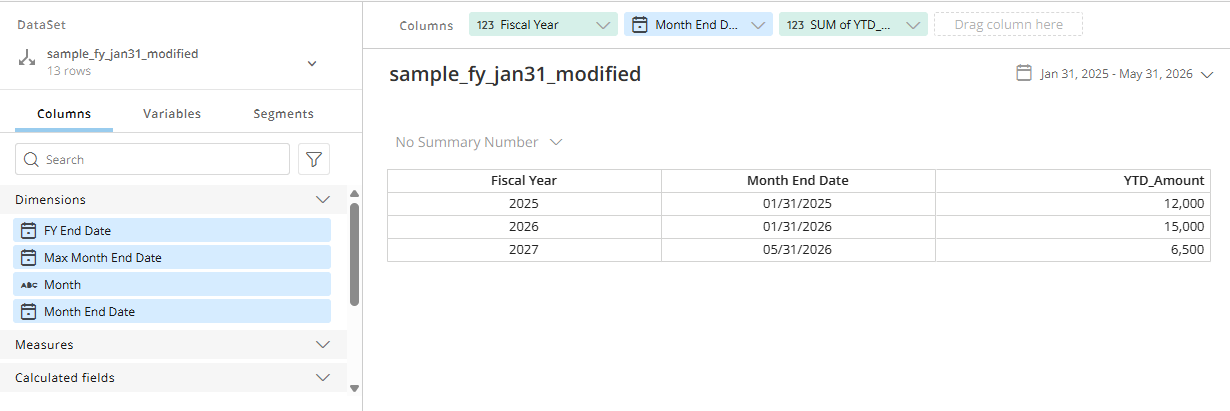Screen dimensions: 1230x411
Task: Click the calendar icon on Month End Date pill
Action: [x=640, y=25]
